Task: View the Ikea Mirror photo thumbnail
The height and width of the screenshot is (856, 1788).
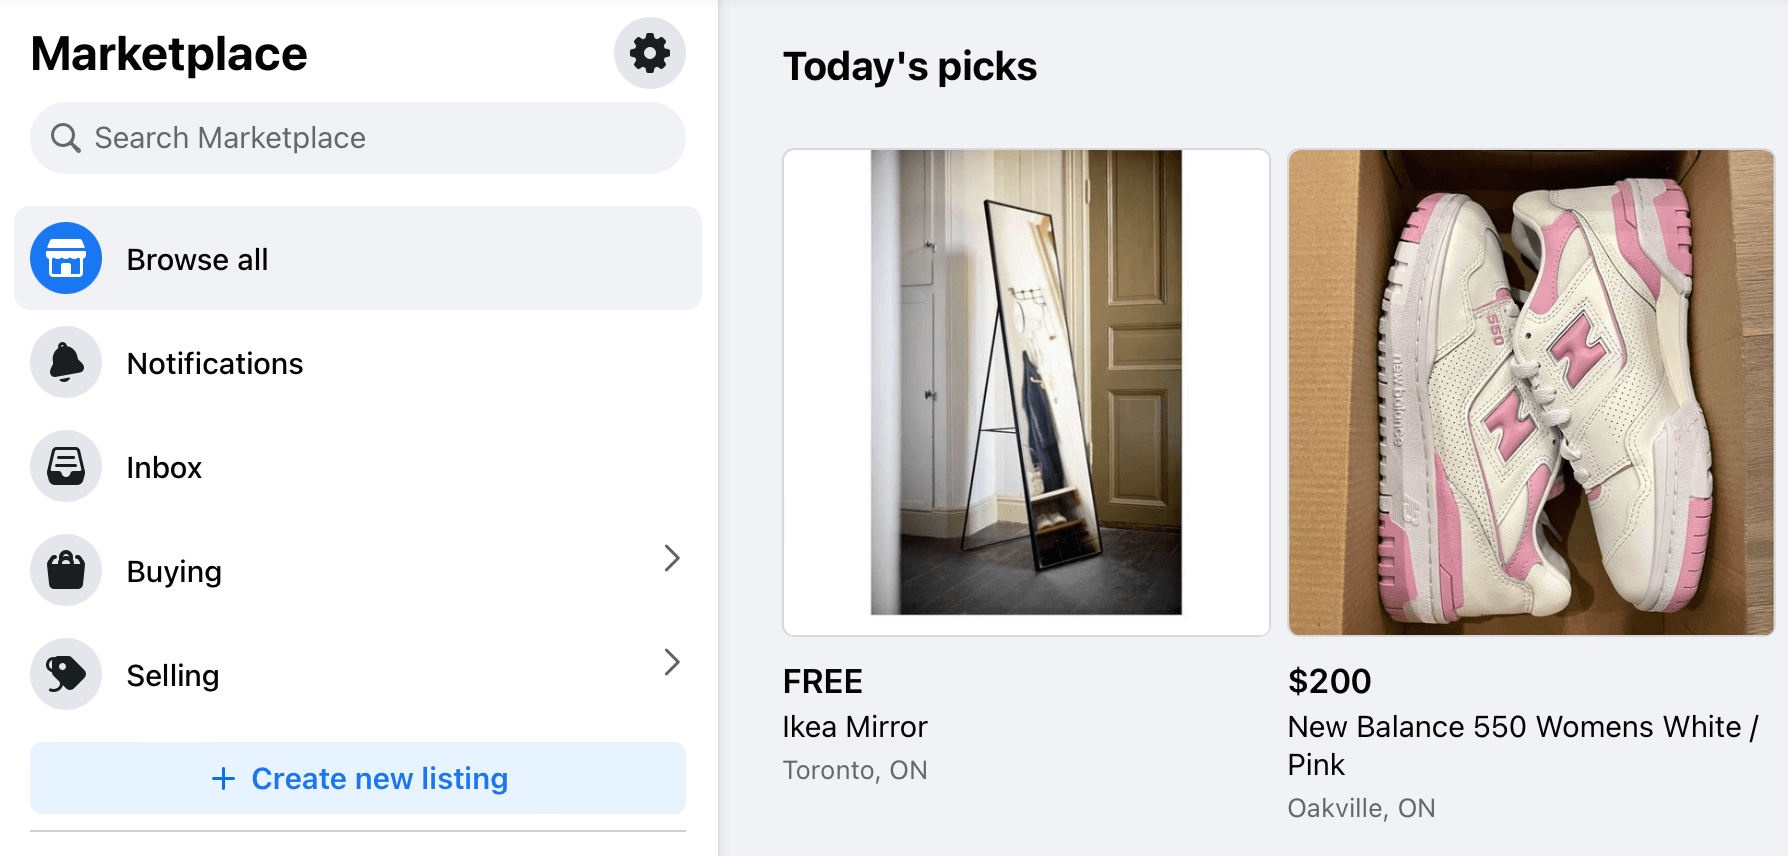Action: point(1026,392)
